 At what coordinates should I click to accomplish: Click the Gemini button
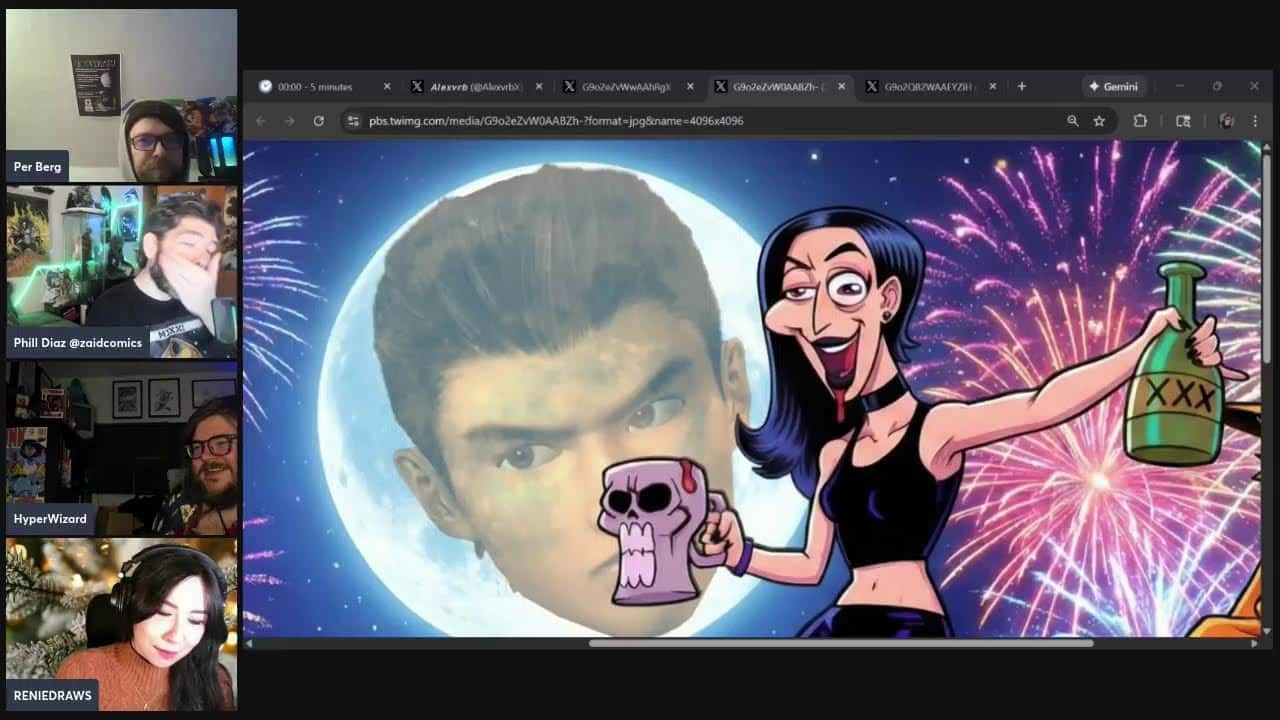[1113, 87]
